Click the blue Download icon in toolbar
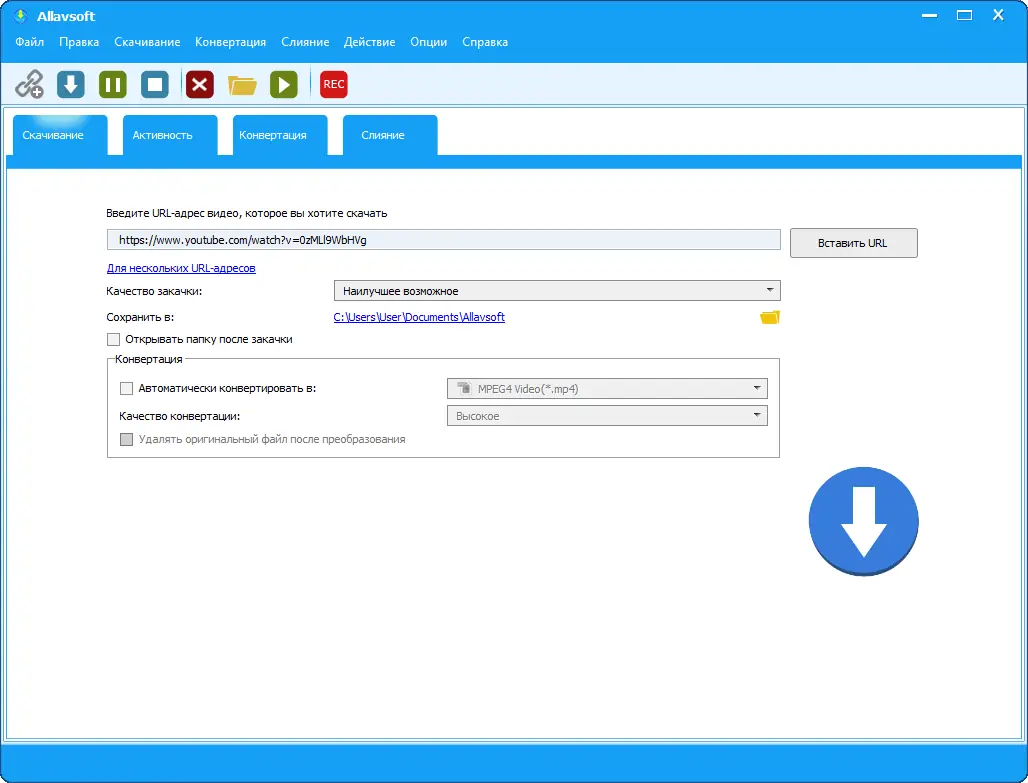 [70, 84]
